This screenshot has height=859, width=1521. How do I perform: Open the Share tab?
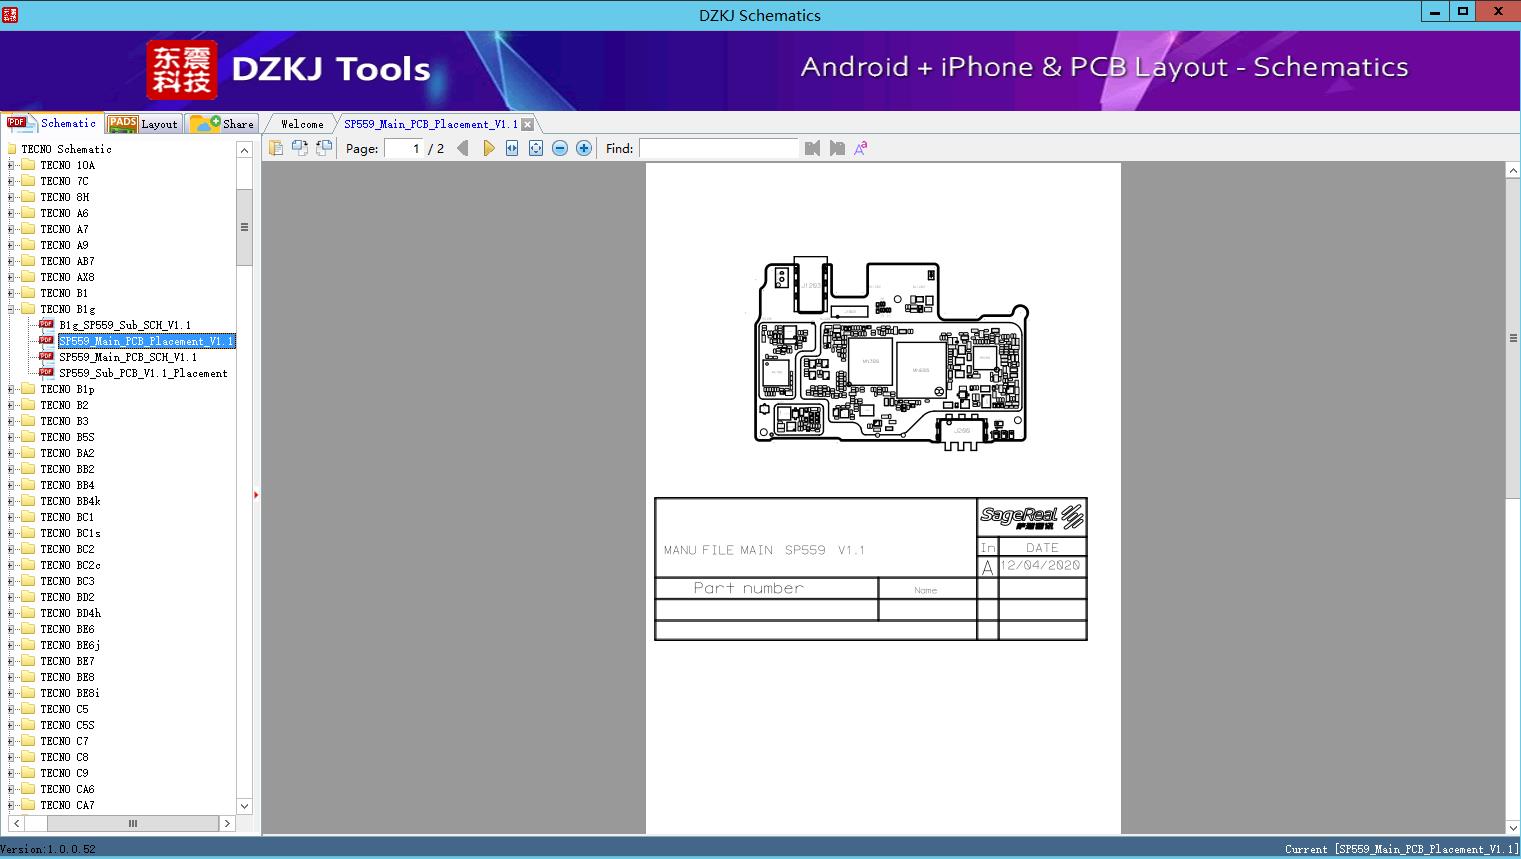[222, 123]
